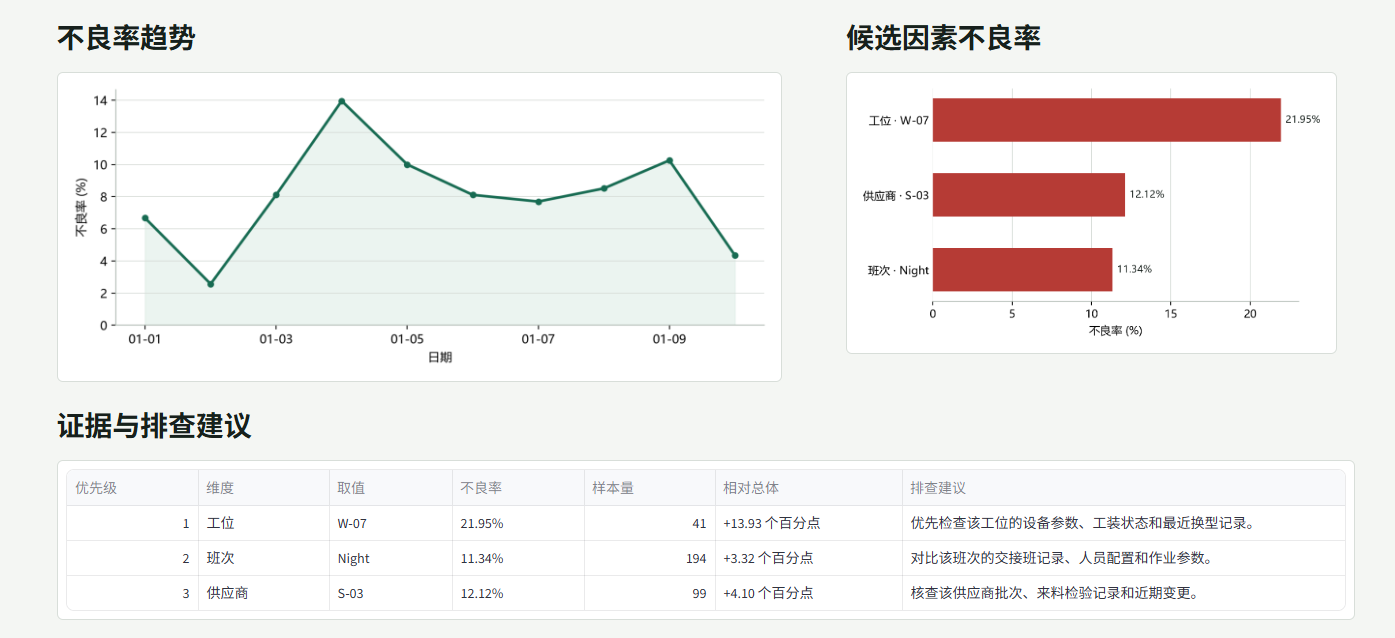Click the advice about 来料检验记录
Image resolution: width=1395 pixels, height=638 pixels.
pyautogui.click(x=1124, y=593)
